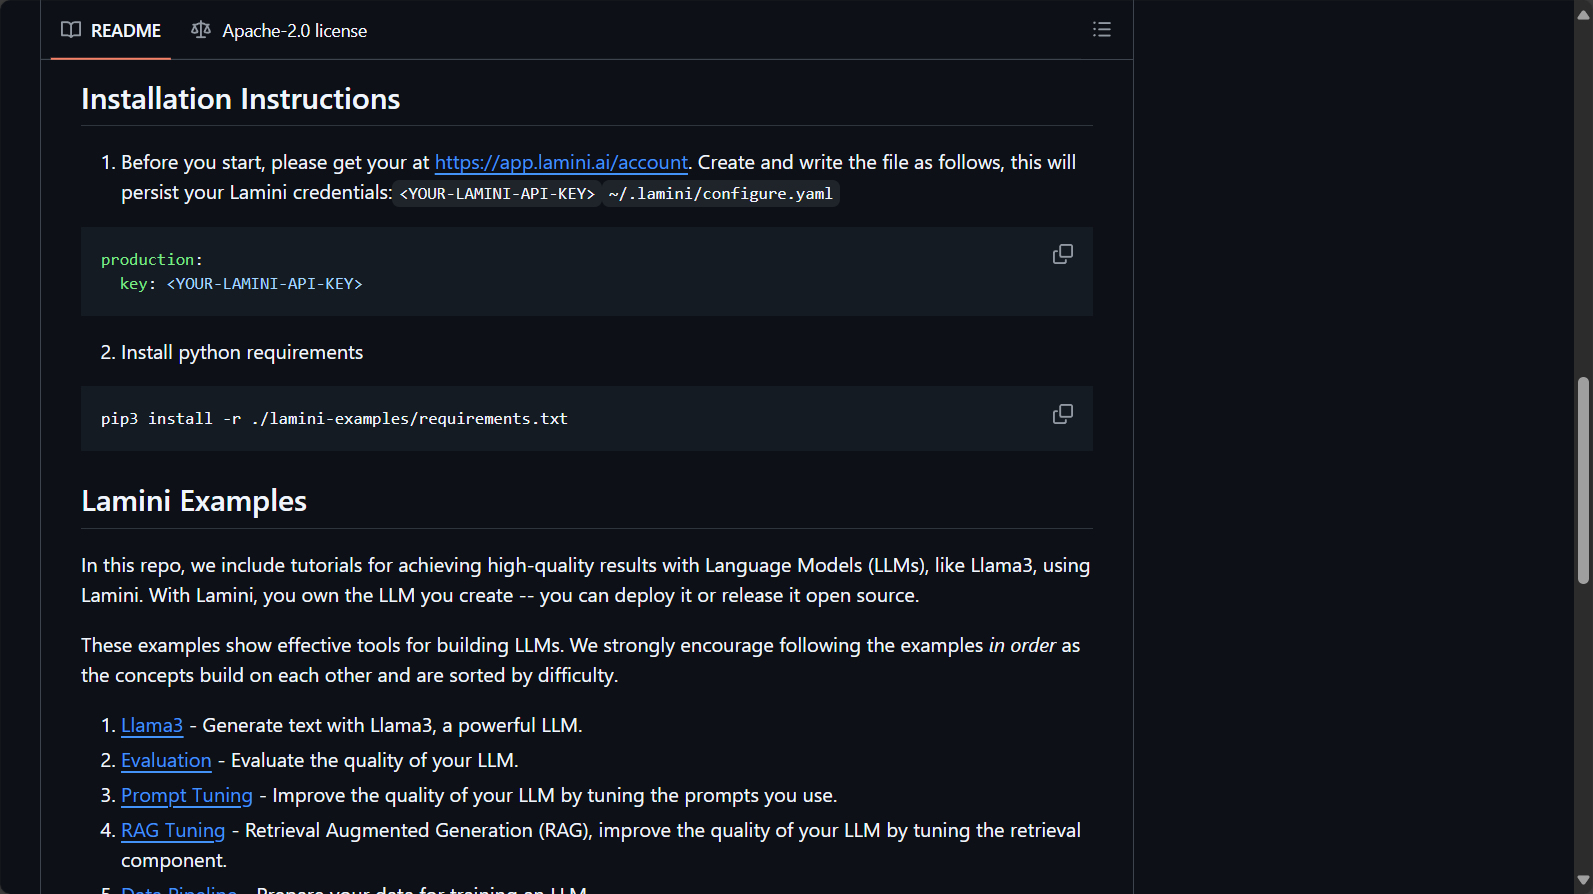This screenshot has width=1593, height=894.
Task: Click 'Install python requirements' step text
Action: (242, 352)
